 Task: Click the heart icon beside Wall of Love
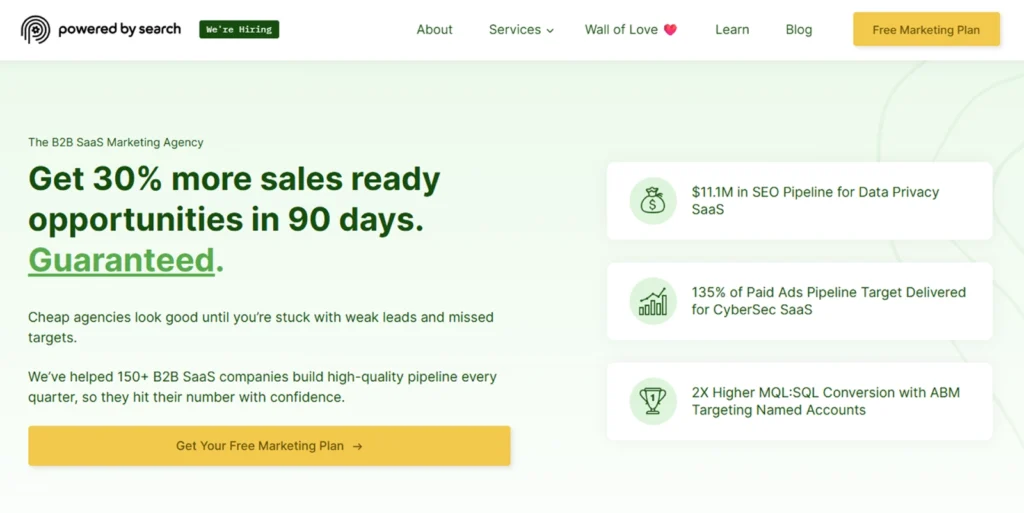pos(670,30)
